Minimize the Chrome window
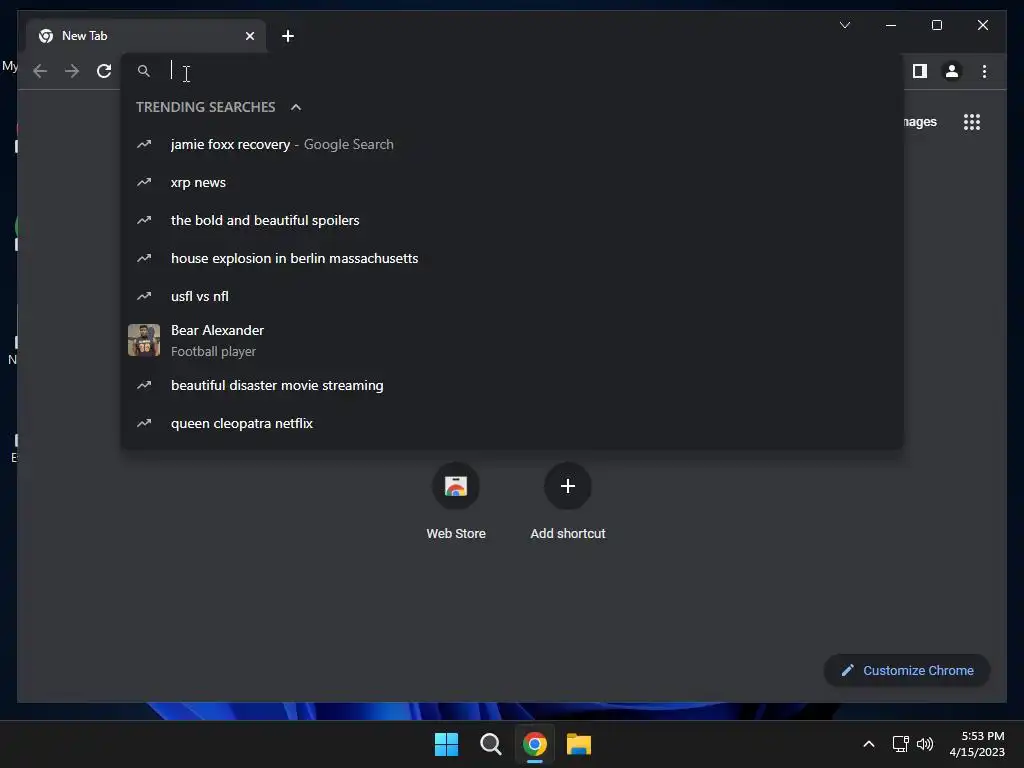The image size is (1024, 768). coord(891,25)
